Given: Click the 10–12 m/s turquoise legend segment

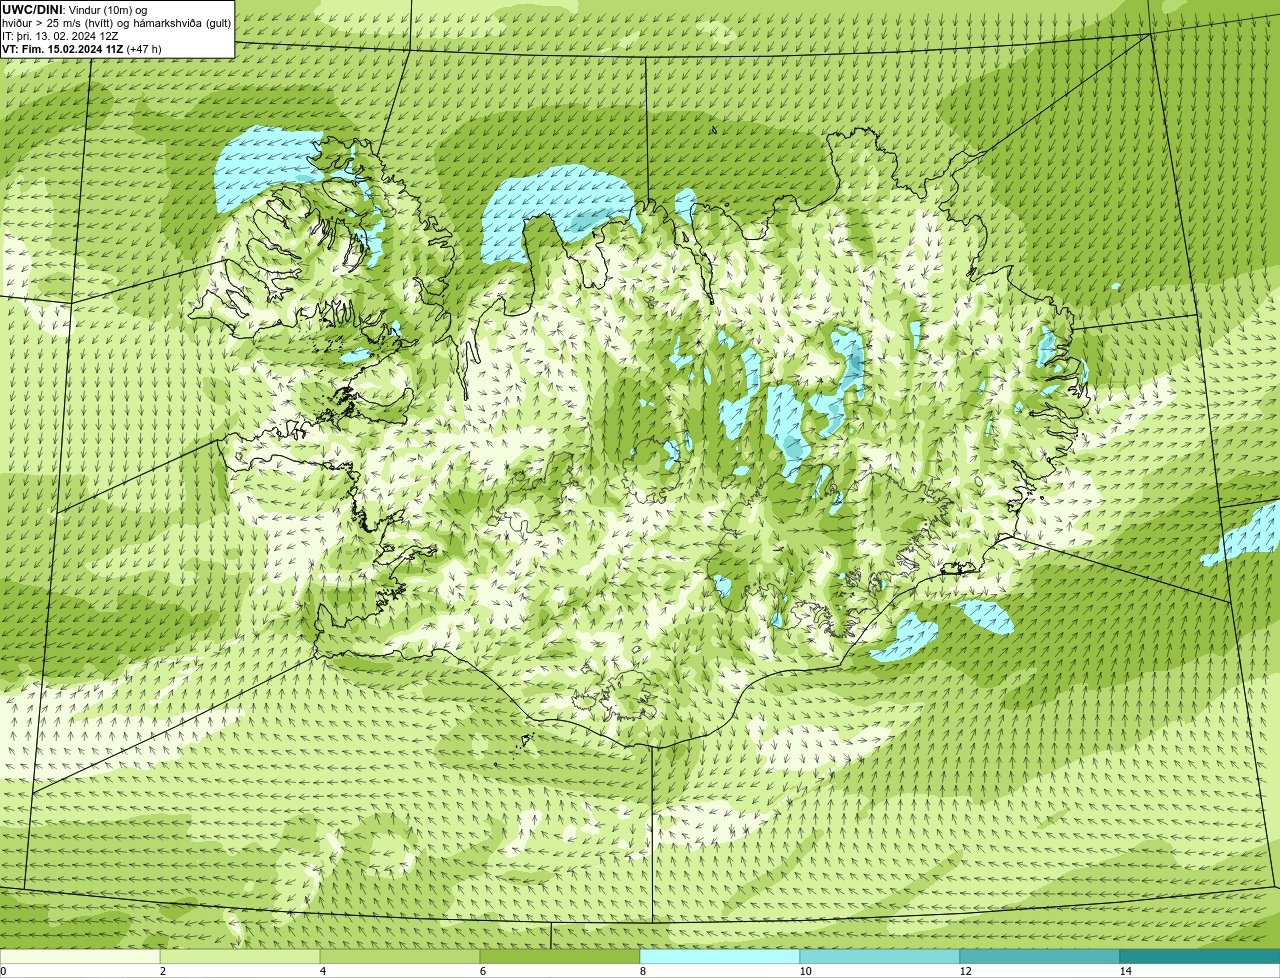Looking at the screenshot, I should [x=880, y=956].
